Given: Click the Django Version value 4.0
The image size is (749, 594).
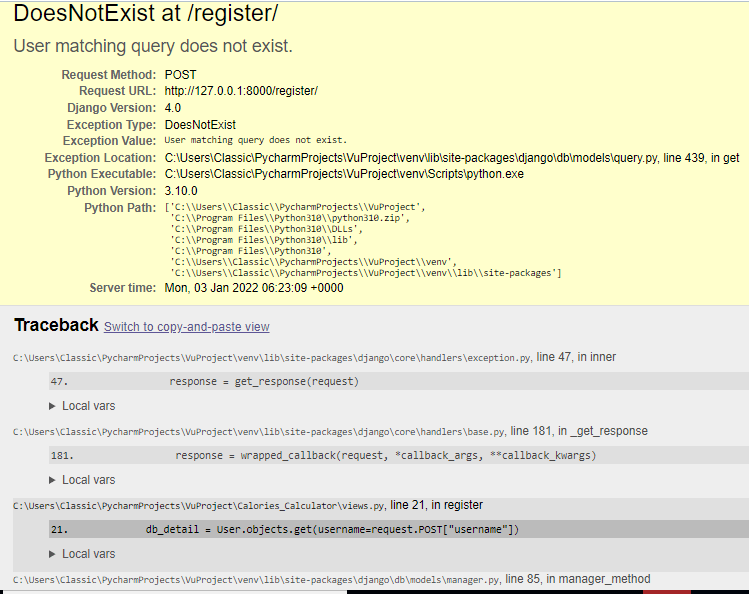Looking at the screenshot, I should 172,107.
